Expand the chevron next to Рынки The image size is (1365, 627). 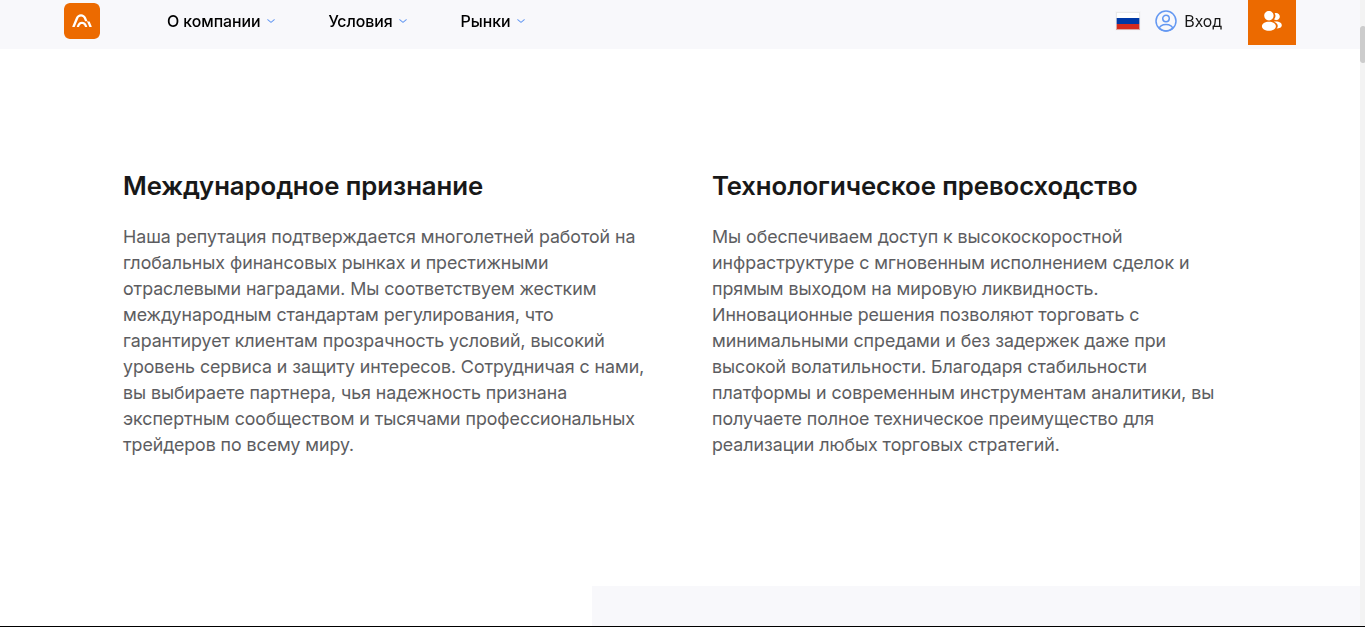click(x=521, y=21)
